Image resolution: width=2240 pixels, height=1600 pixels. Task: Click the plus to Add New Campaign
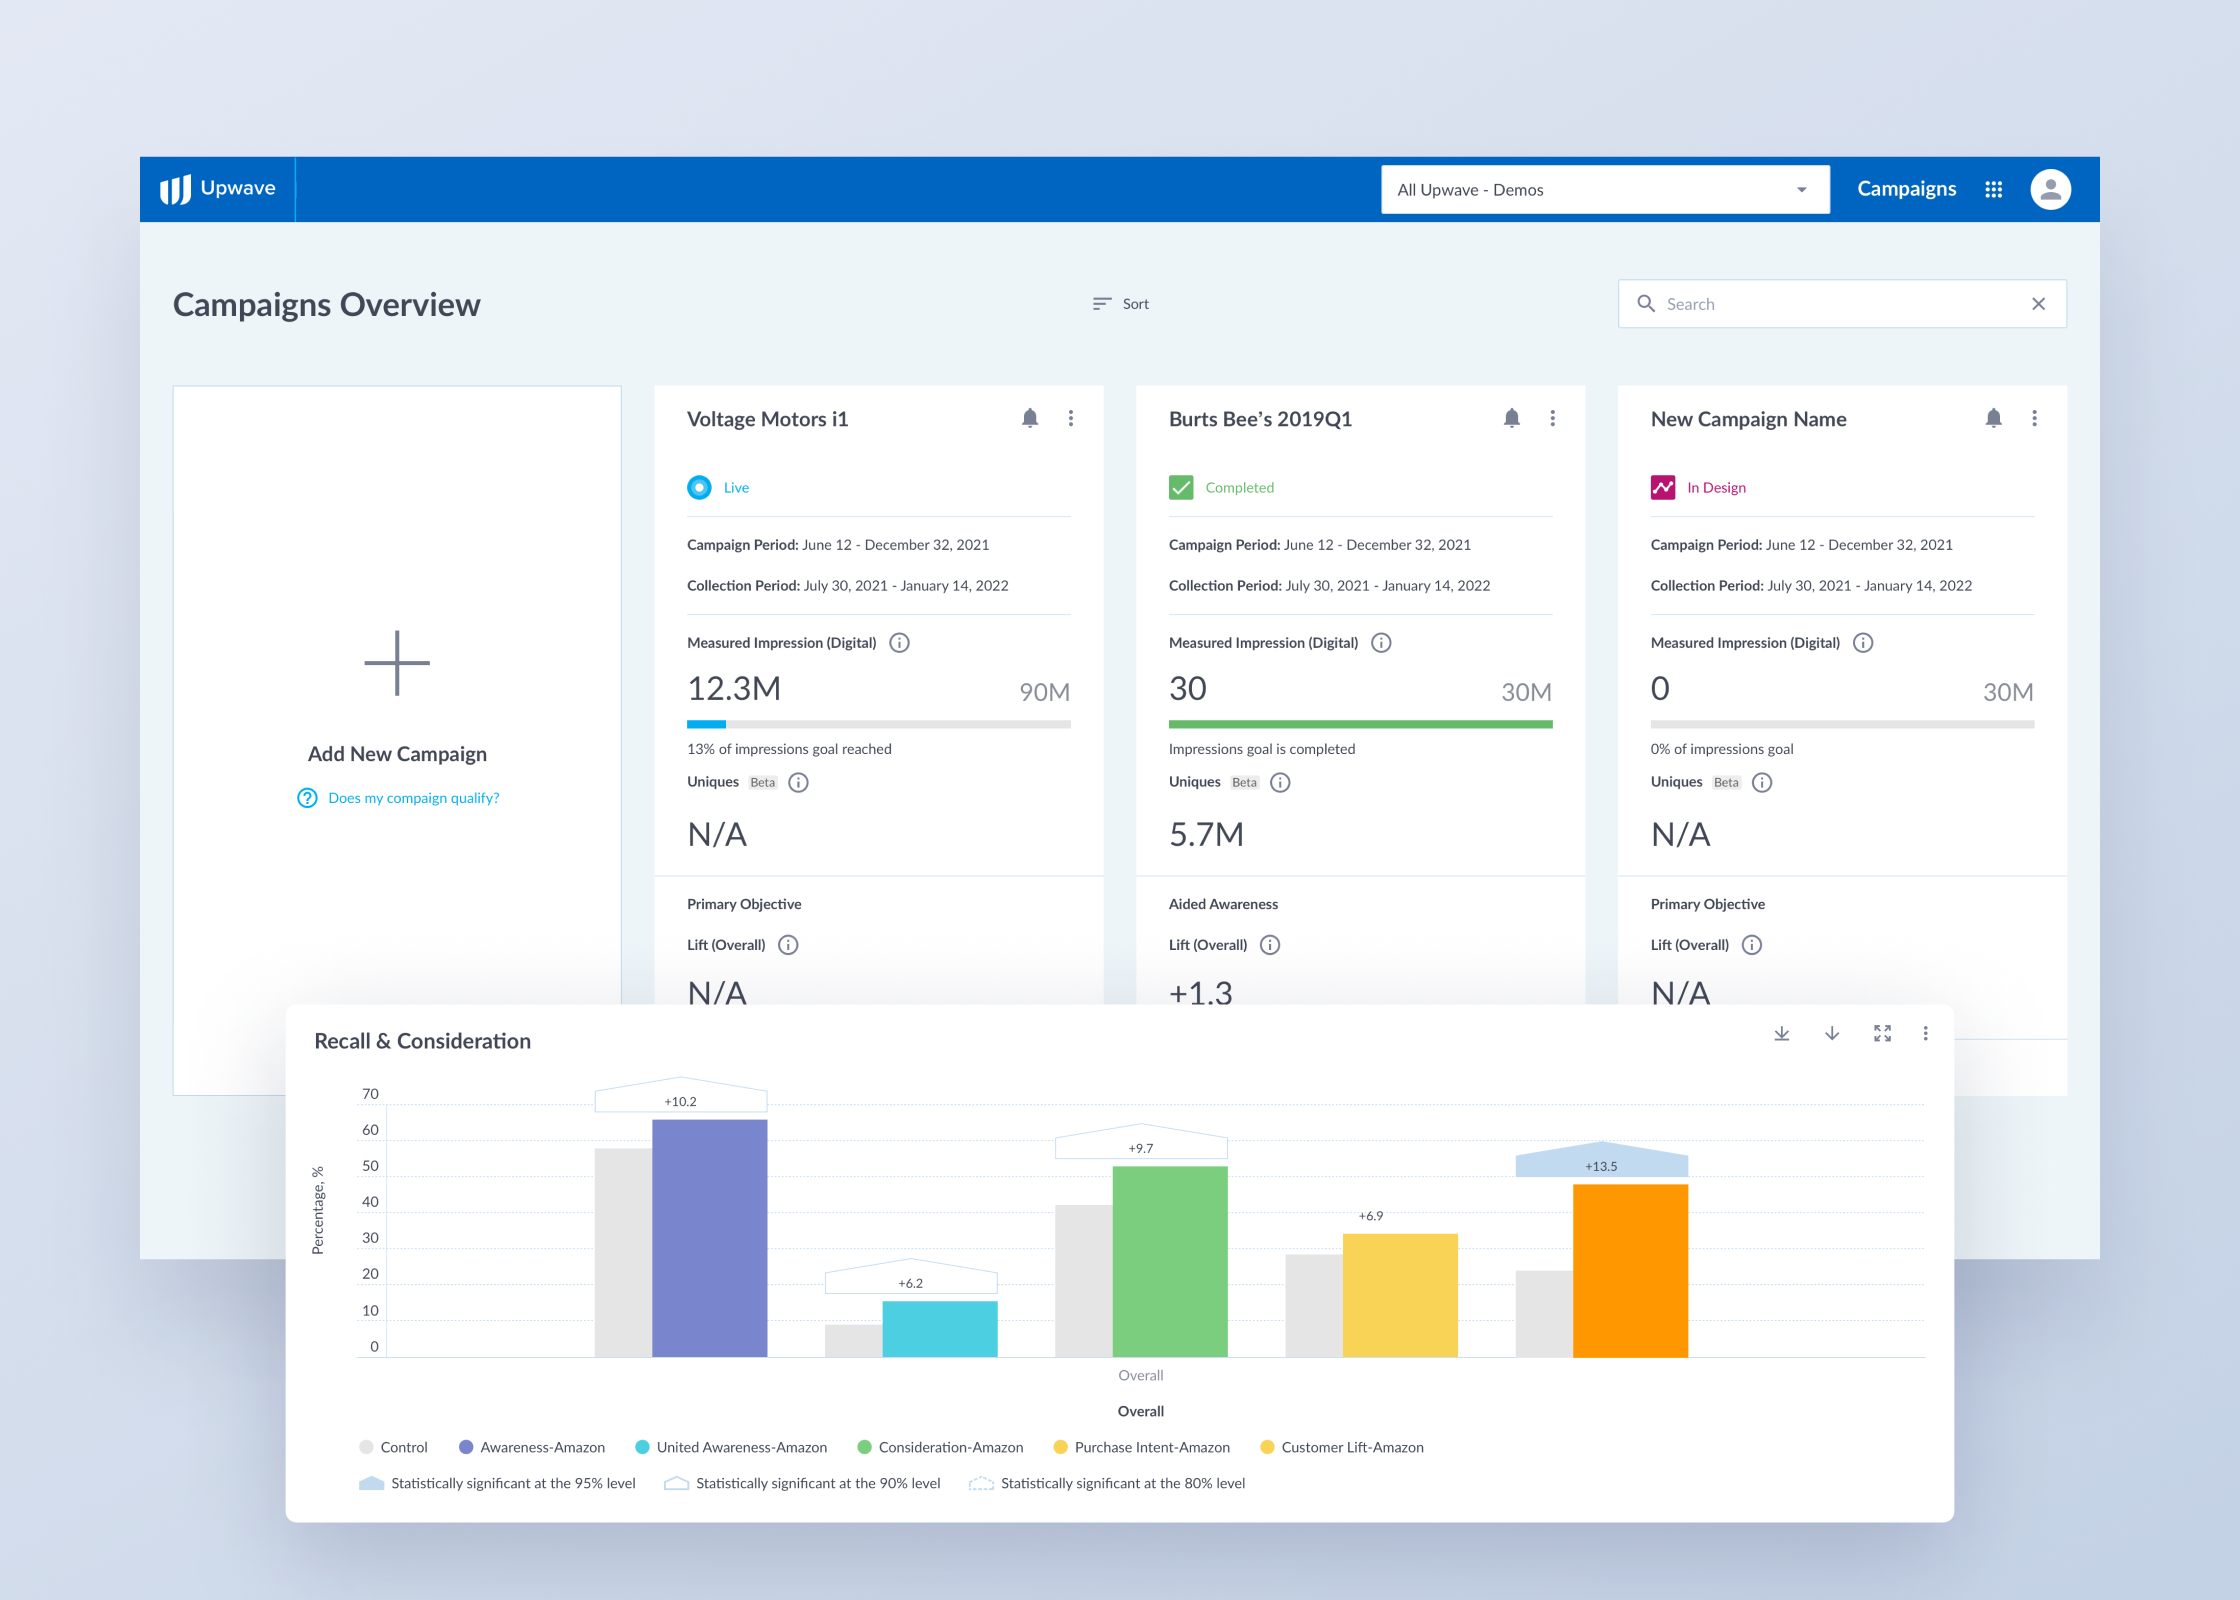397,663
